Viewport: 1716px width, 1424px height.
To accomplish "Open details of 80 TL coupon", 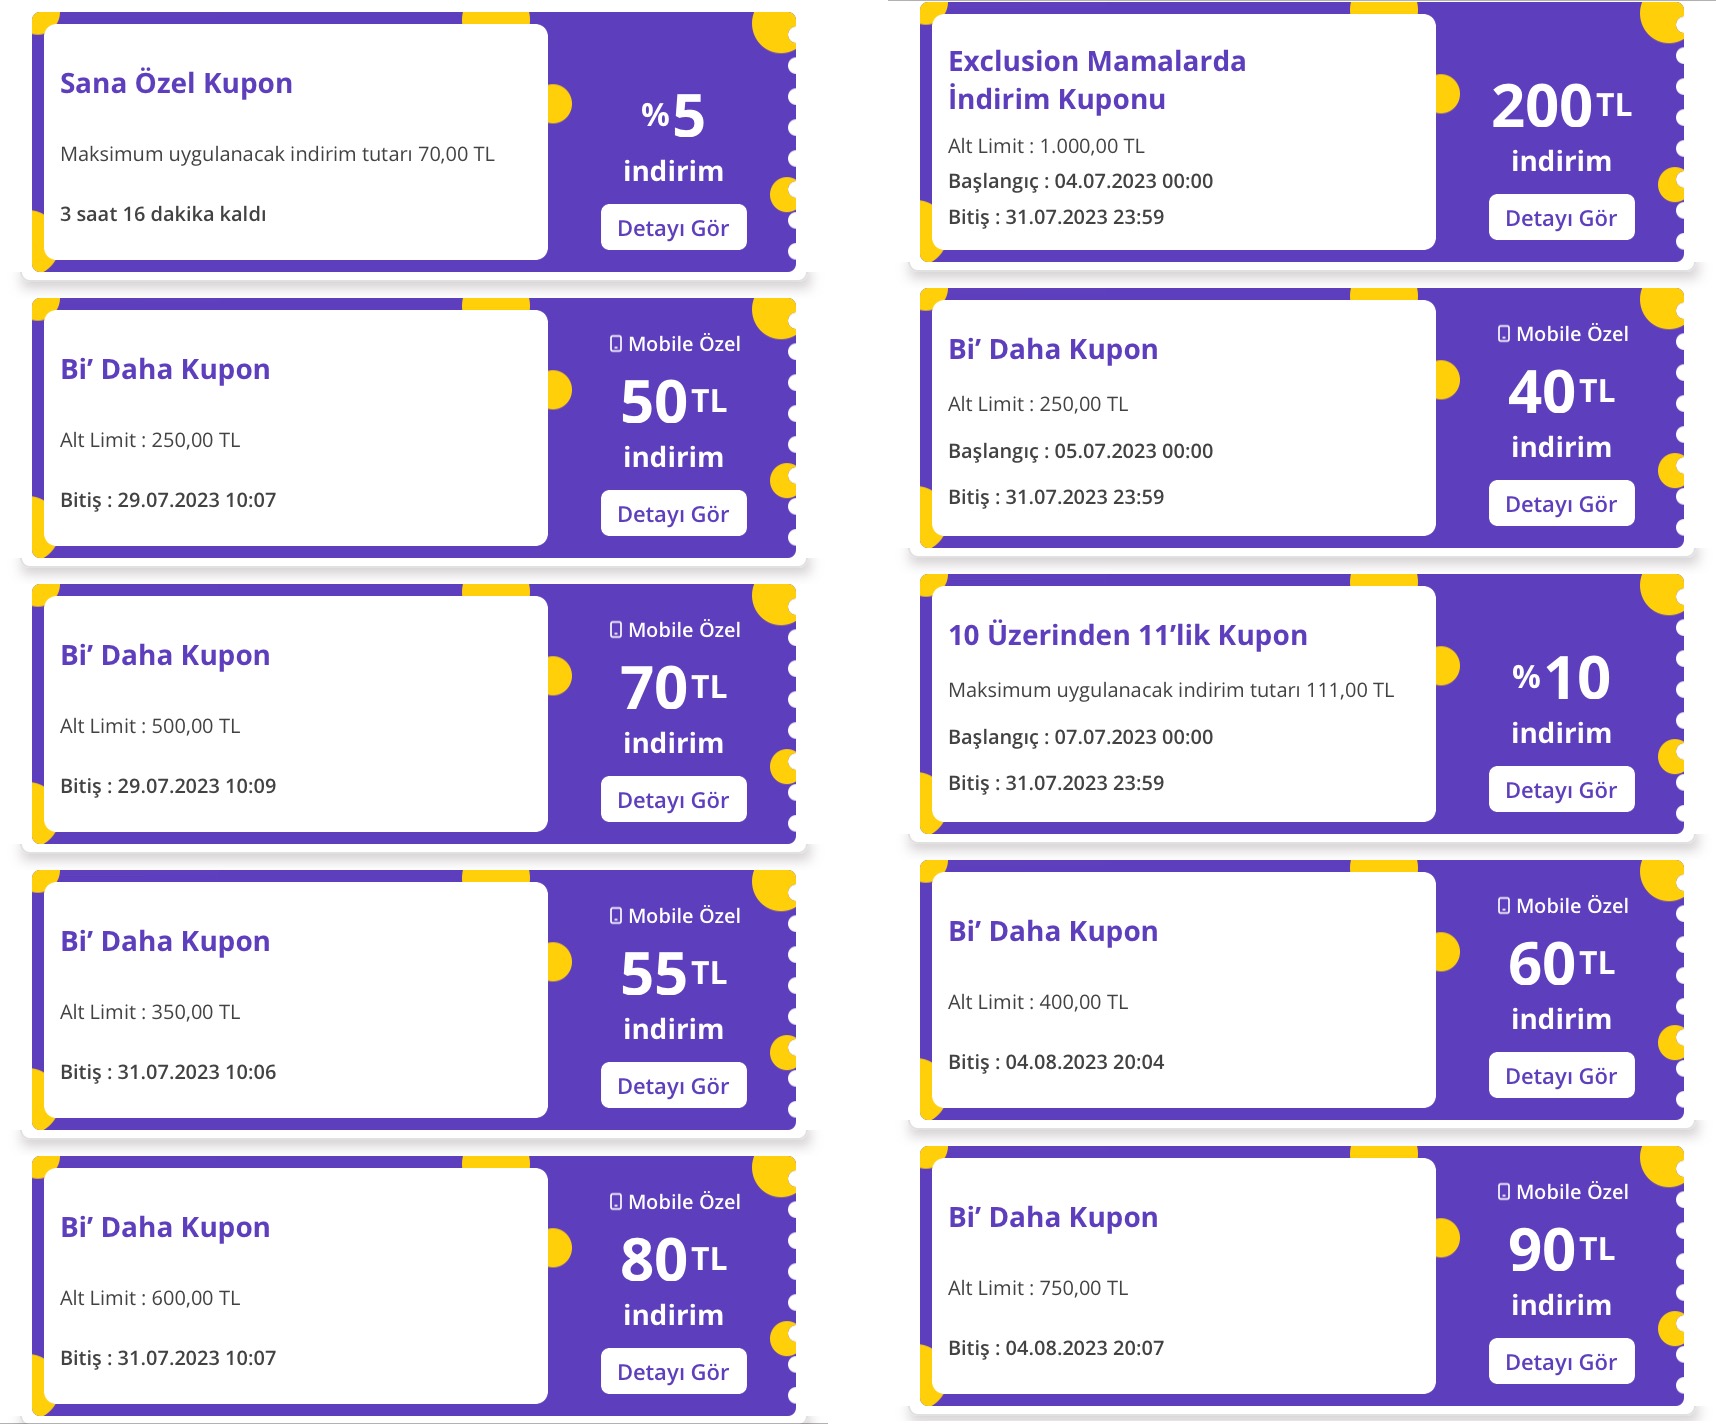I will pyautogui.click(x=673, y=1371).
